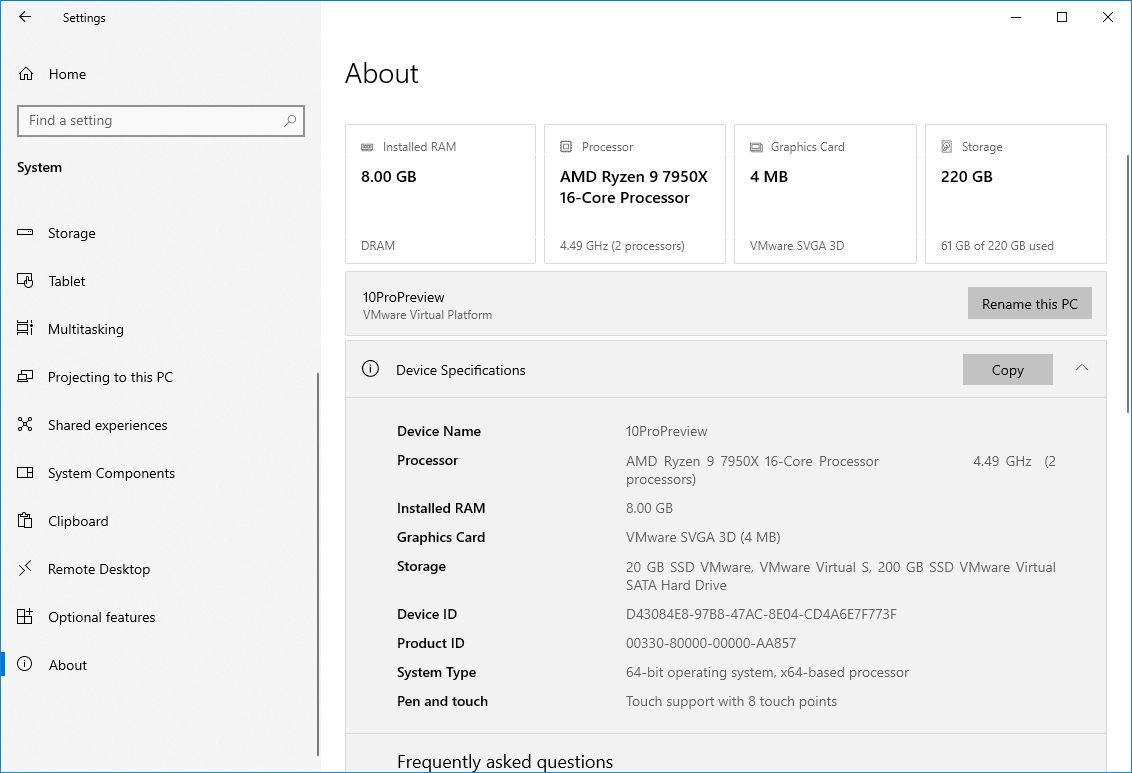Click the Device Specifications info icon
The width and height of the screenshot is (1132, 773).
click(370, 369)
